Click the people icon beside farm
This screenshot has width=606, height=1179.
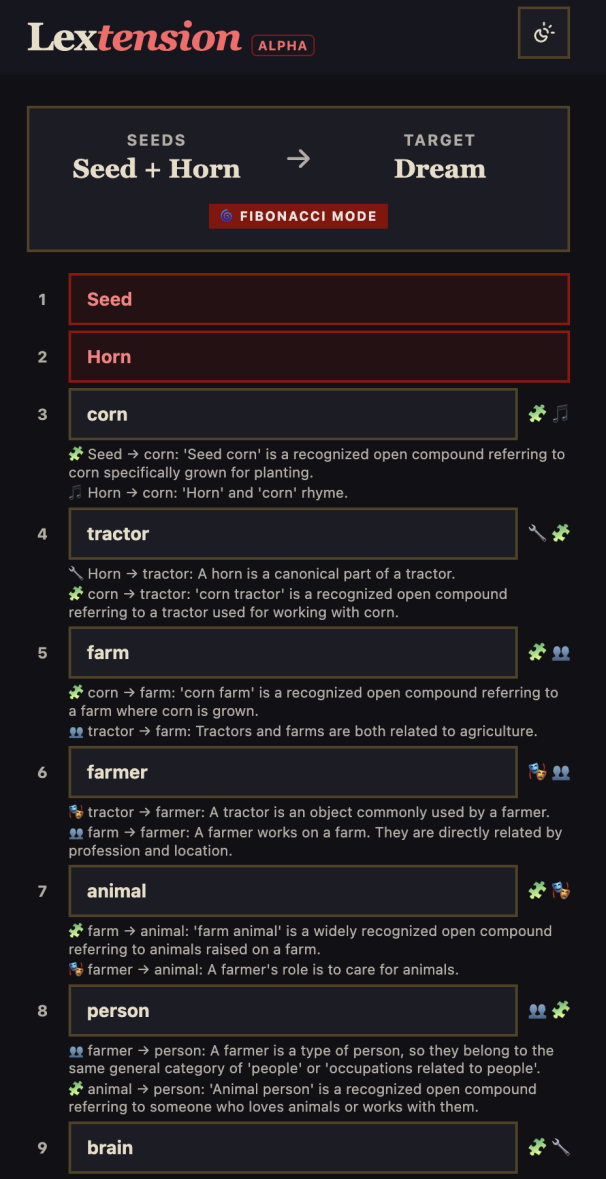(x=560, y=652)
